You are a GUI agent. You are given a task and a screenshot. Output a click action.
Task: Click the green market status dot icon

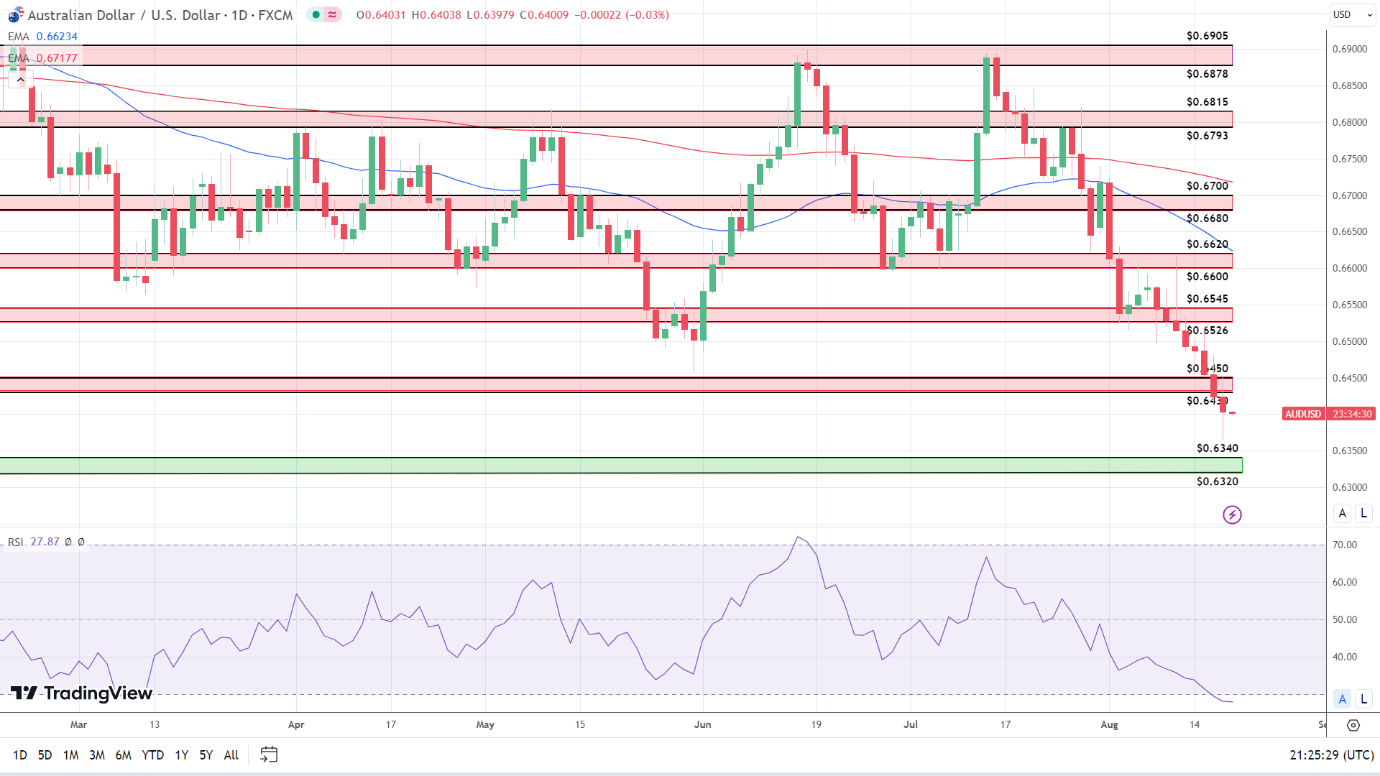(316, 14)
